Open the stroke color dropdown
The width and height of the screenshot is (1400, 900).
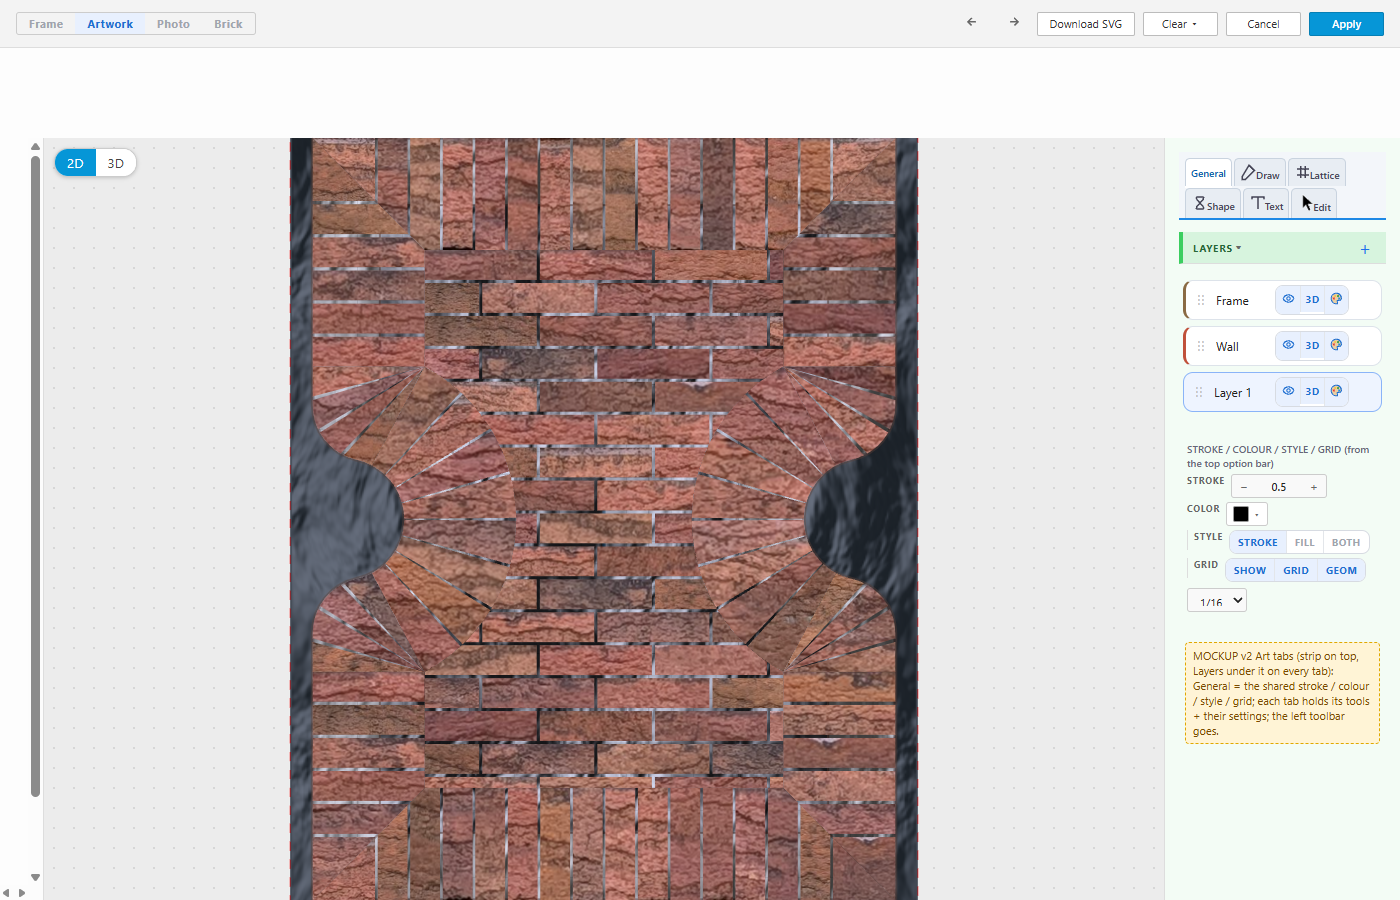[1257, 514]
